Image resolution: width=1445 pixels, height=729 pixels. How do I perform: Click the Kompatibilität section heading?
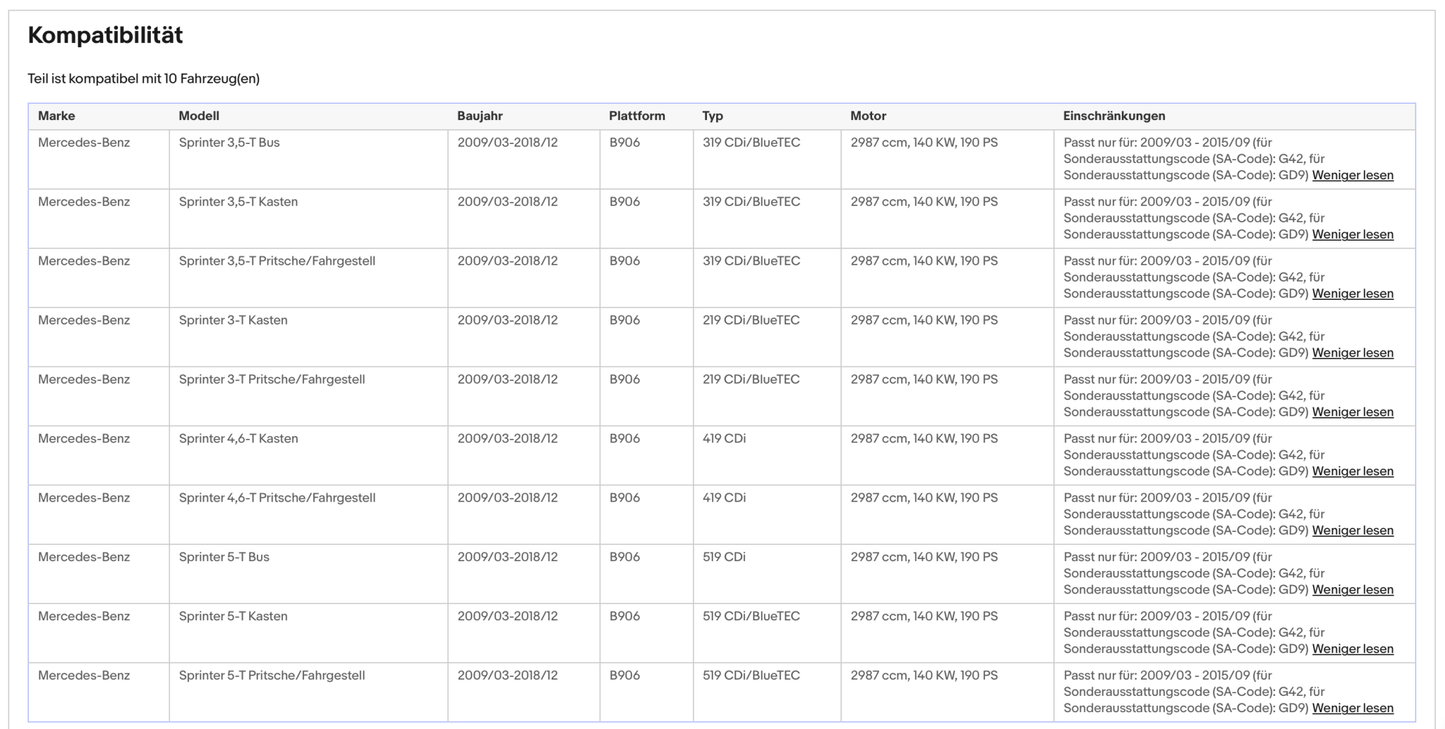[105, 36]
